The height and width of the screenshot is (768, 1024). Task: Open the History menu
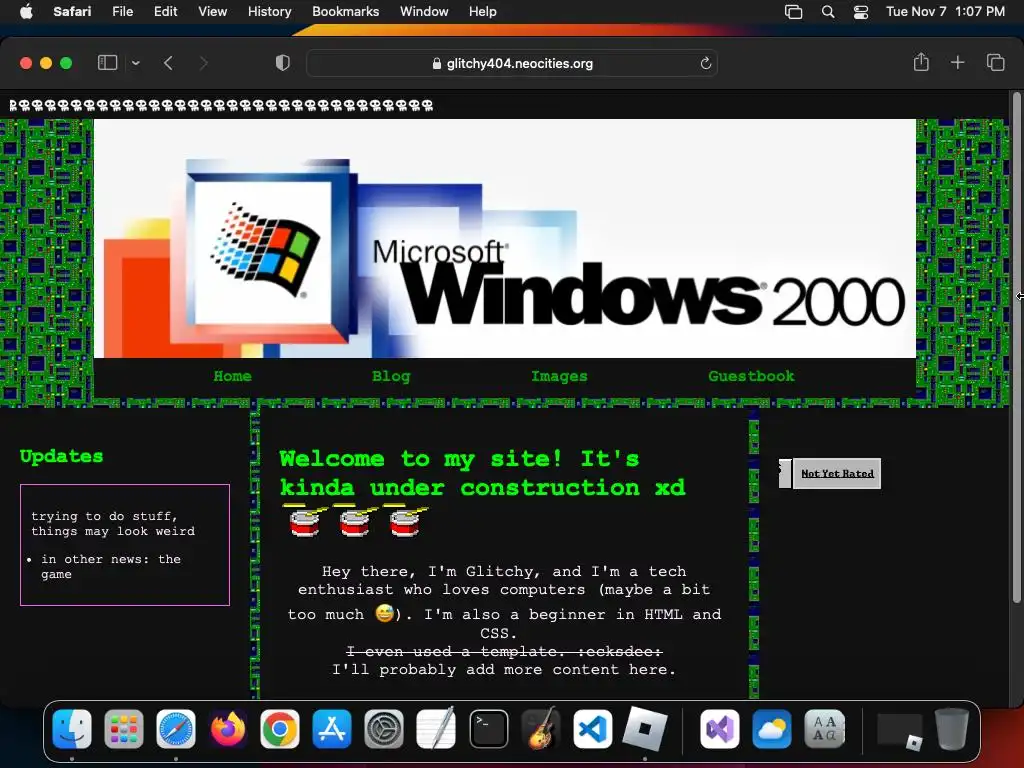(269, 11)
